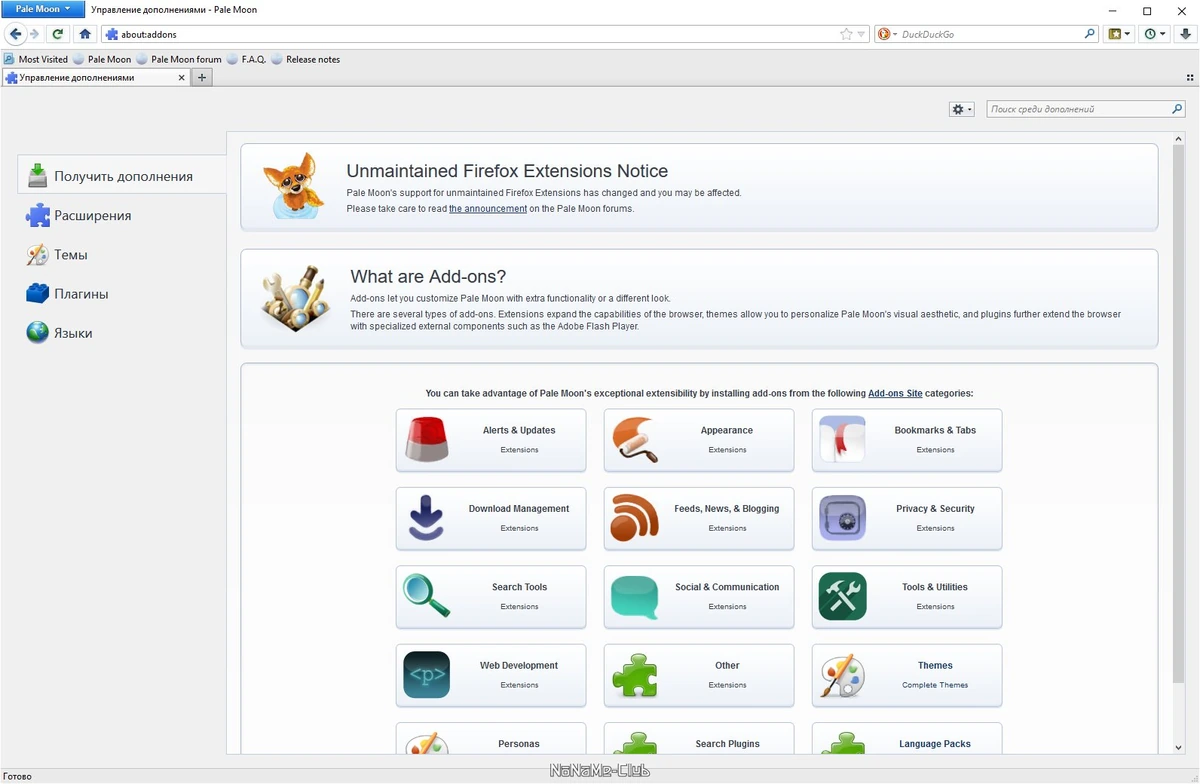Image resolution: width=1200 pixels, height=784 pixels.
Task: Click the orange RSS Feeds icon
Action: click(x=635, y=518)
